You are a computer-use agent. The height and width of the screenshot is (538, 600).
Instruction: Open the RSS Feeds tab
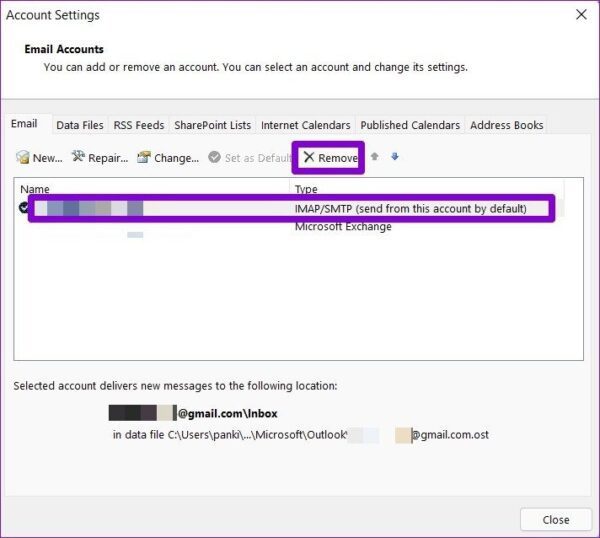pos(139,125)
